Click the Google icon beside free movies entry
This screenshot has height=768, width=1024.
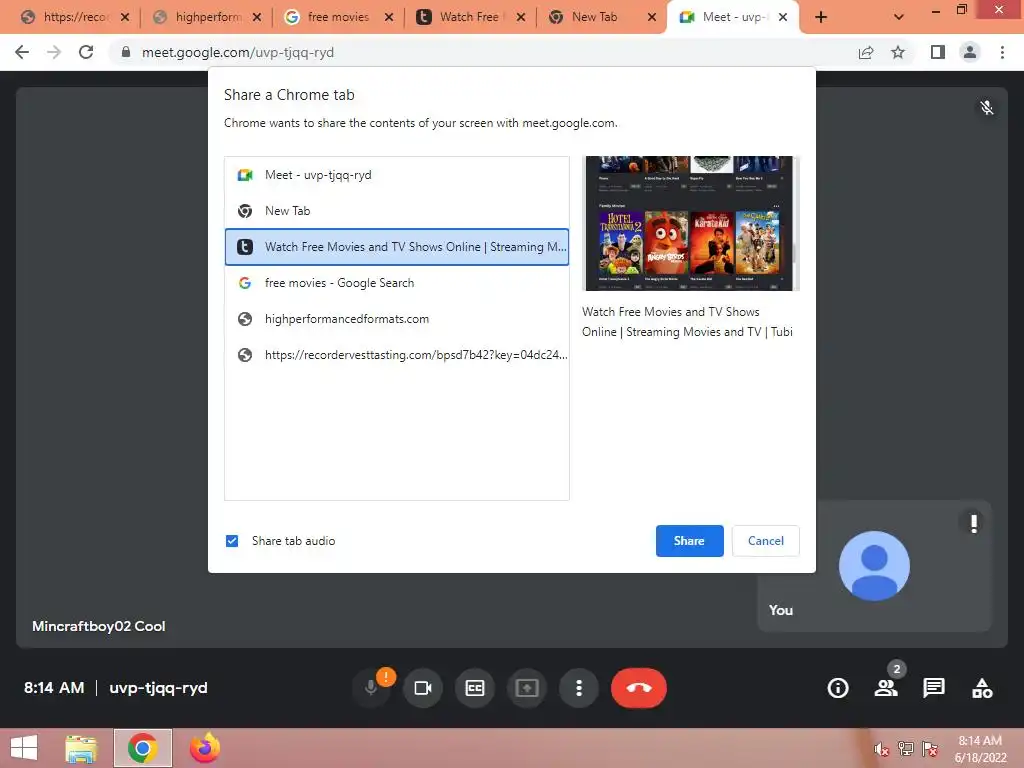coord(245,283)
